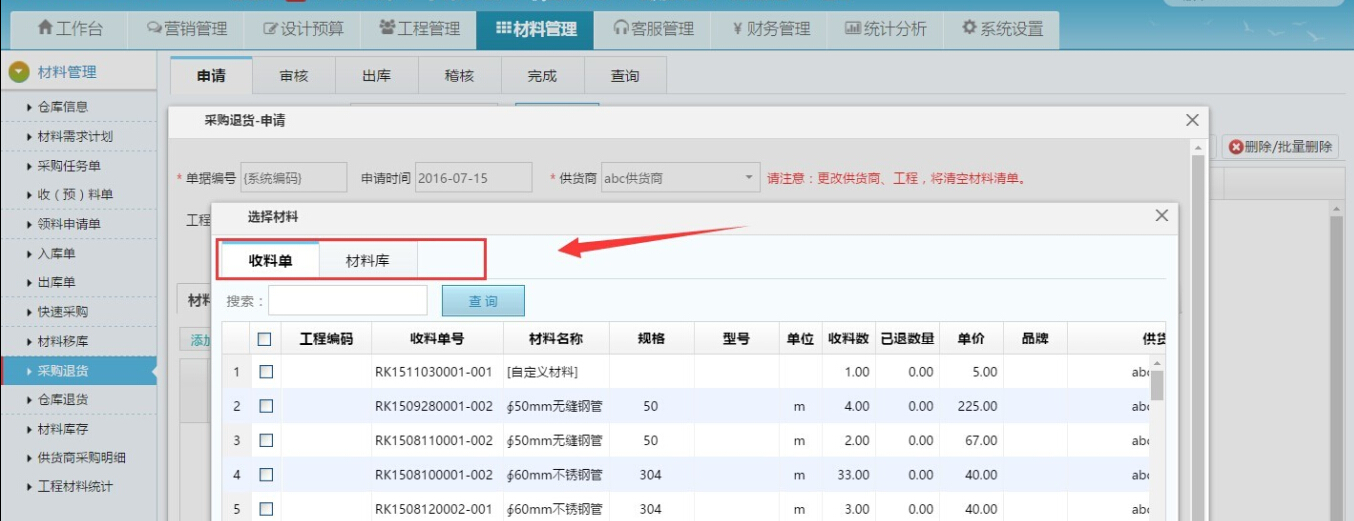Click the 规格 column header
The height and width of the screenshot is (521, 1354).
(651, 339)
